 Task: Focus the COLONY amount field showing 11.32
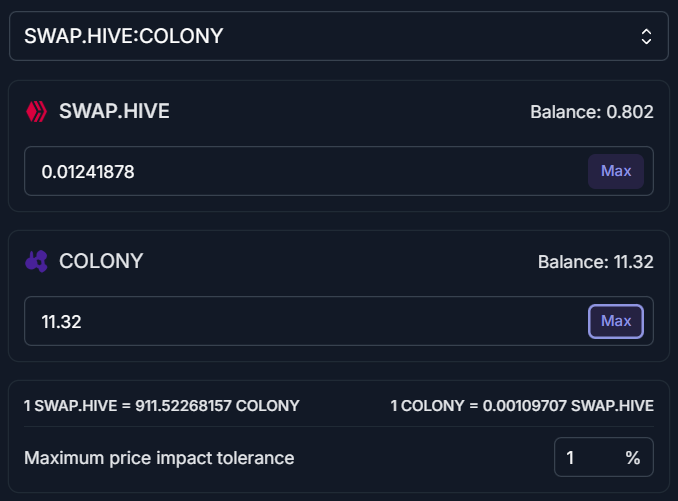coord(305,321)
